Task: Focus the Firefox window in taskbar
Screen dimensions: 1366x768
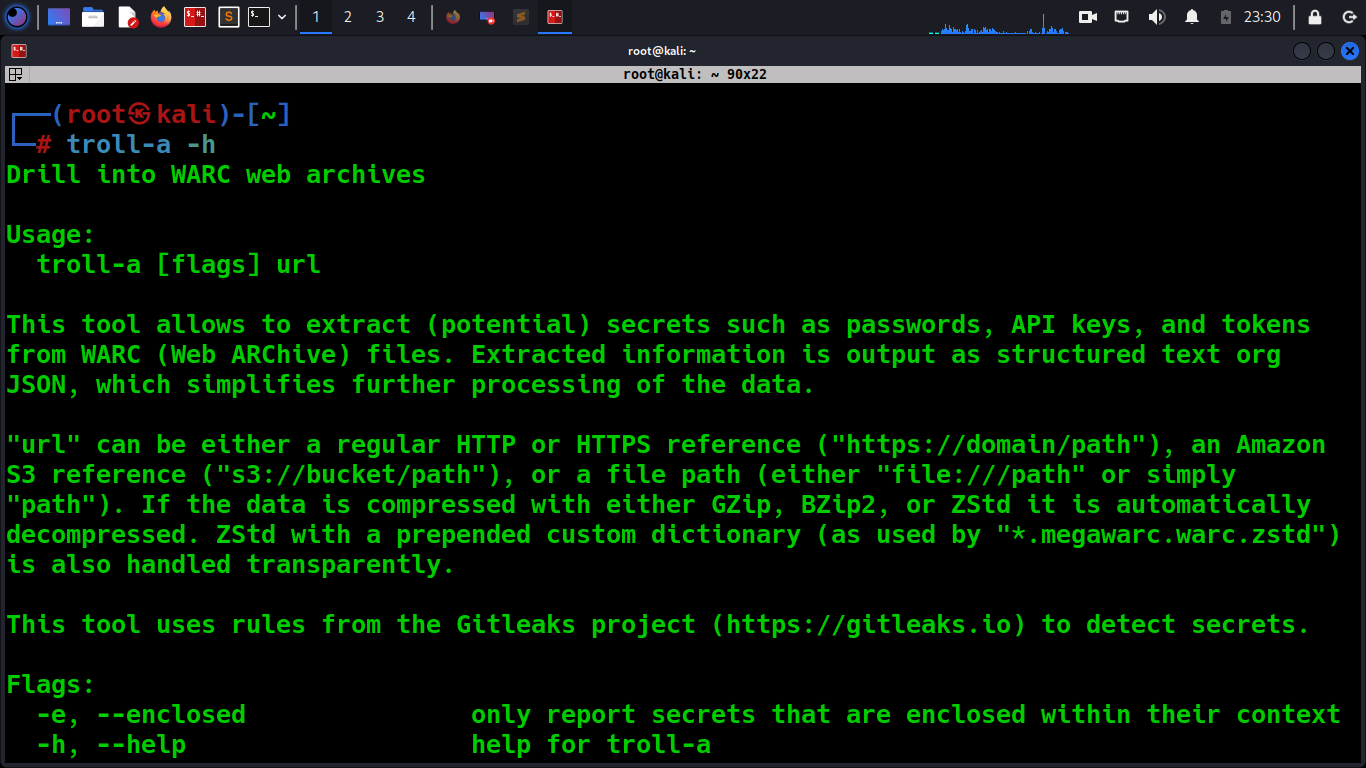Action: (453, 17)
